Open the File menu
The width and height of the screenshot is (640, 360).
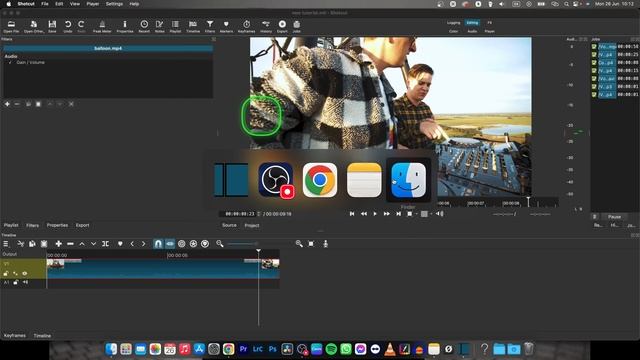click(45, 4)
